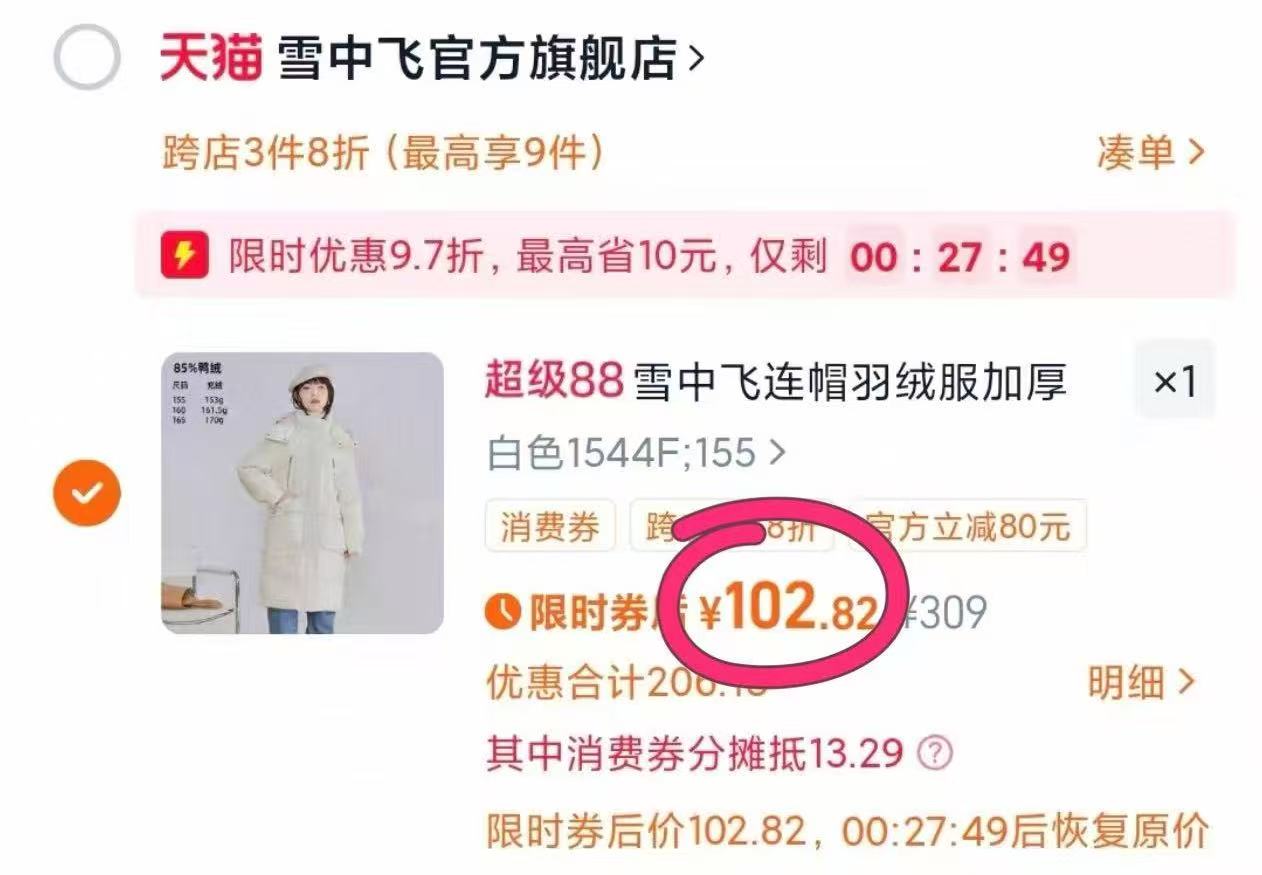
Task: Open product title 雪中飞连帽羽绒服加厚
Action: 851,381
